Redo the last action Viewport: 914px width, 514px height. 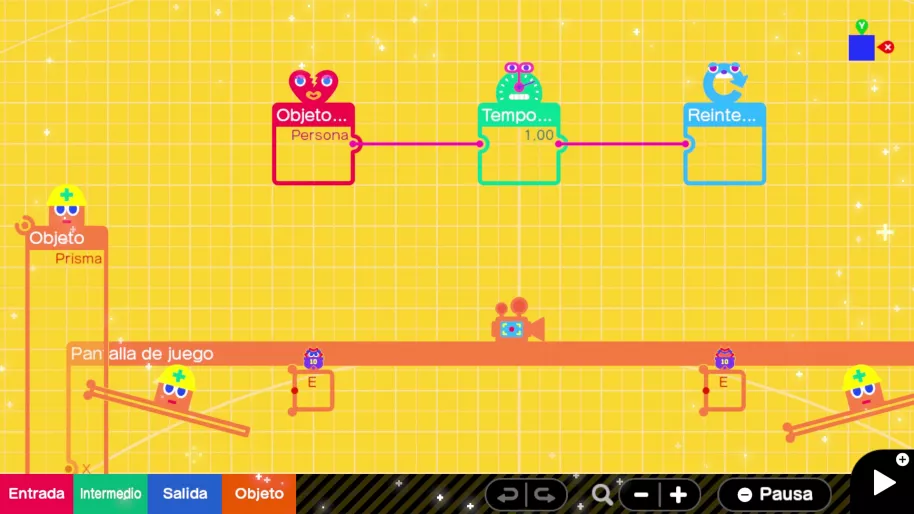(x=545, y=495)
